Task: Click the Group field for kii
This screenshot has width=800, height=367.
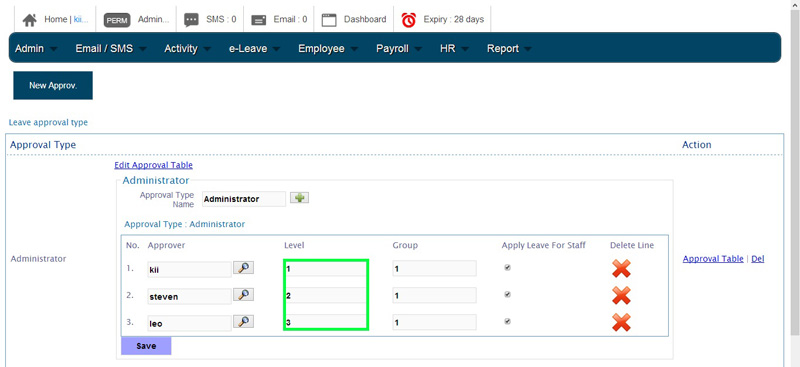Action: point(434,268)
